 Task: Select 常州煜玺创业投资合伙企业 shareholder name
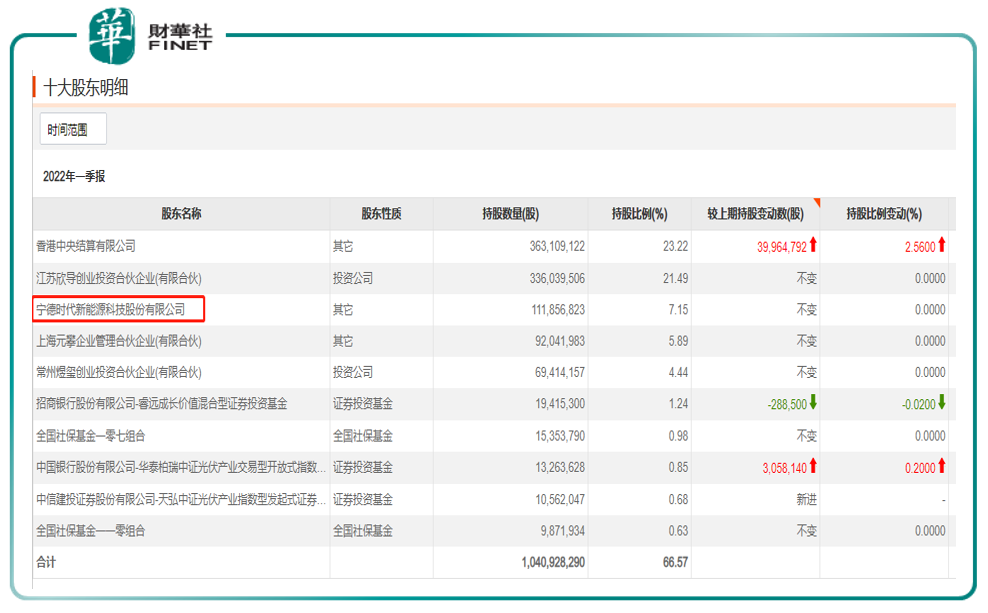[x=118, y=373]
